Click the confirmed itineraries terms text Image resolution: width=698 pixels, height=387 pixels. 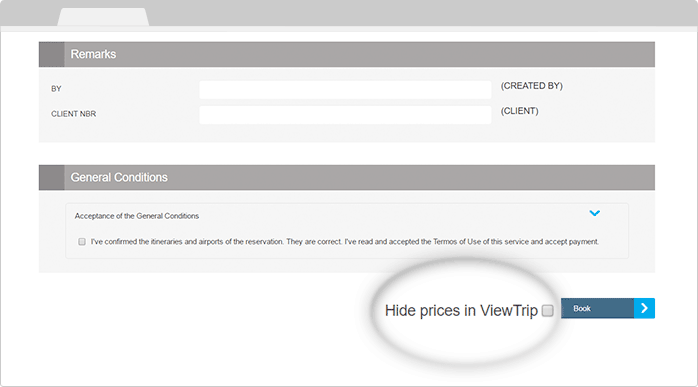coord(345,242)
